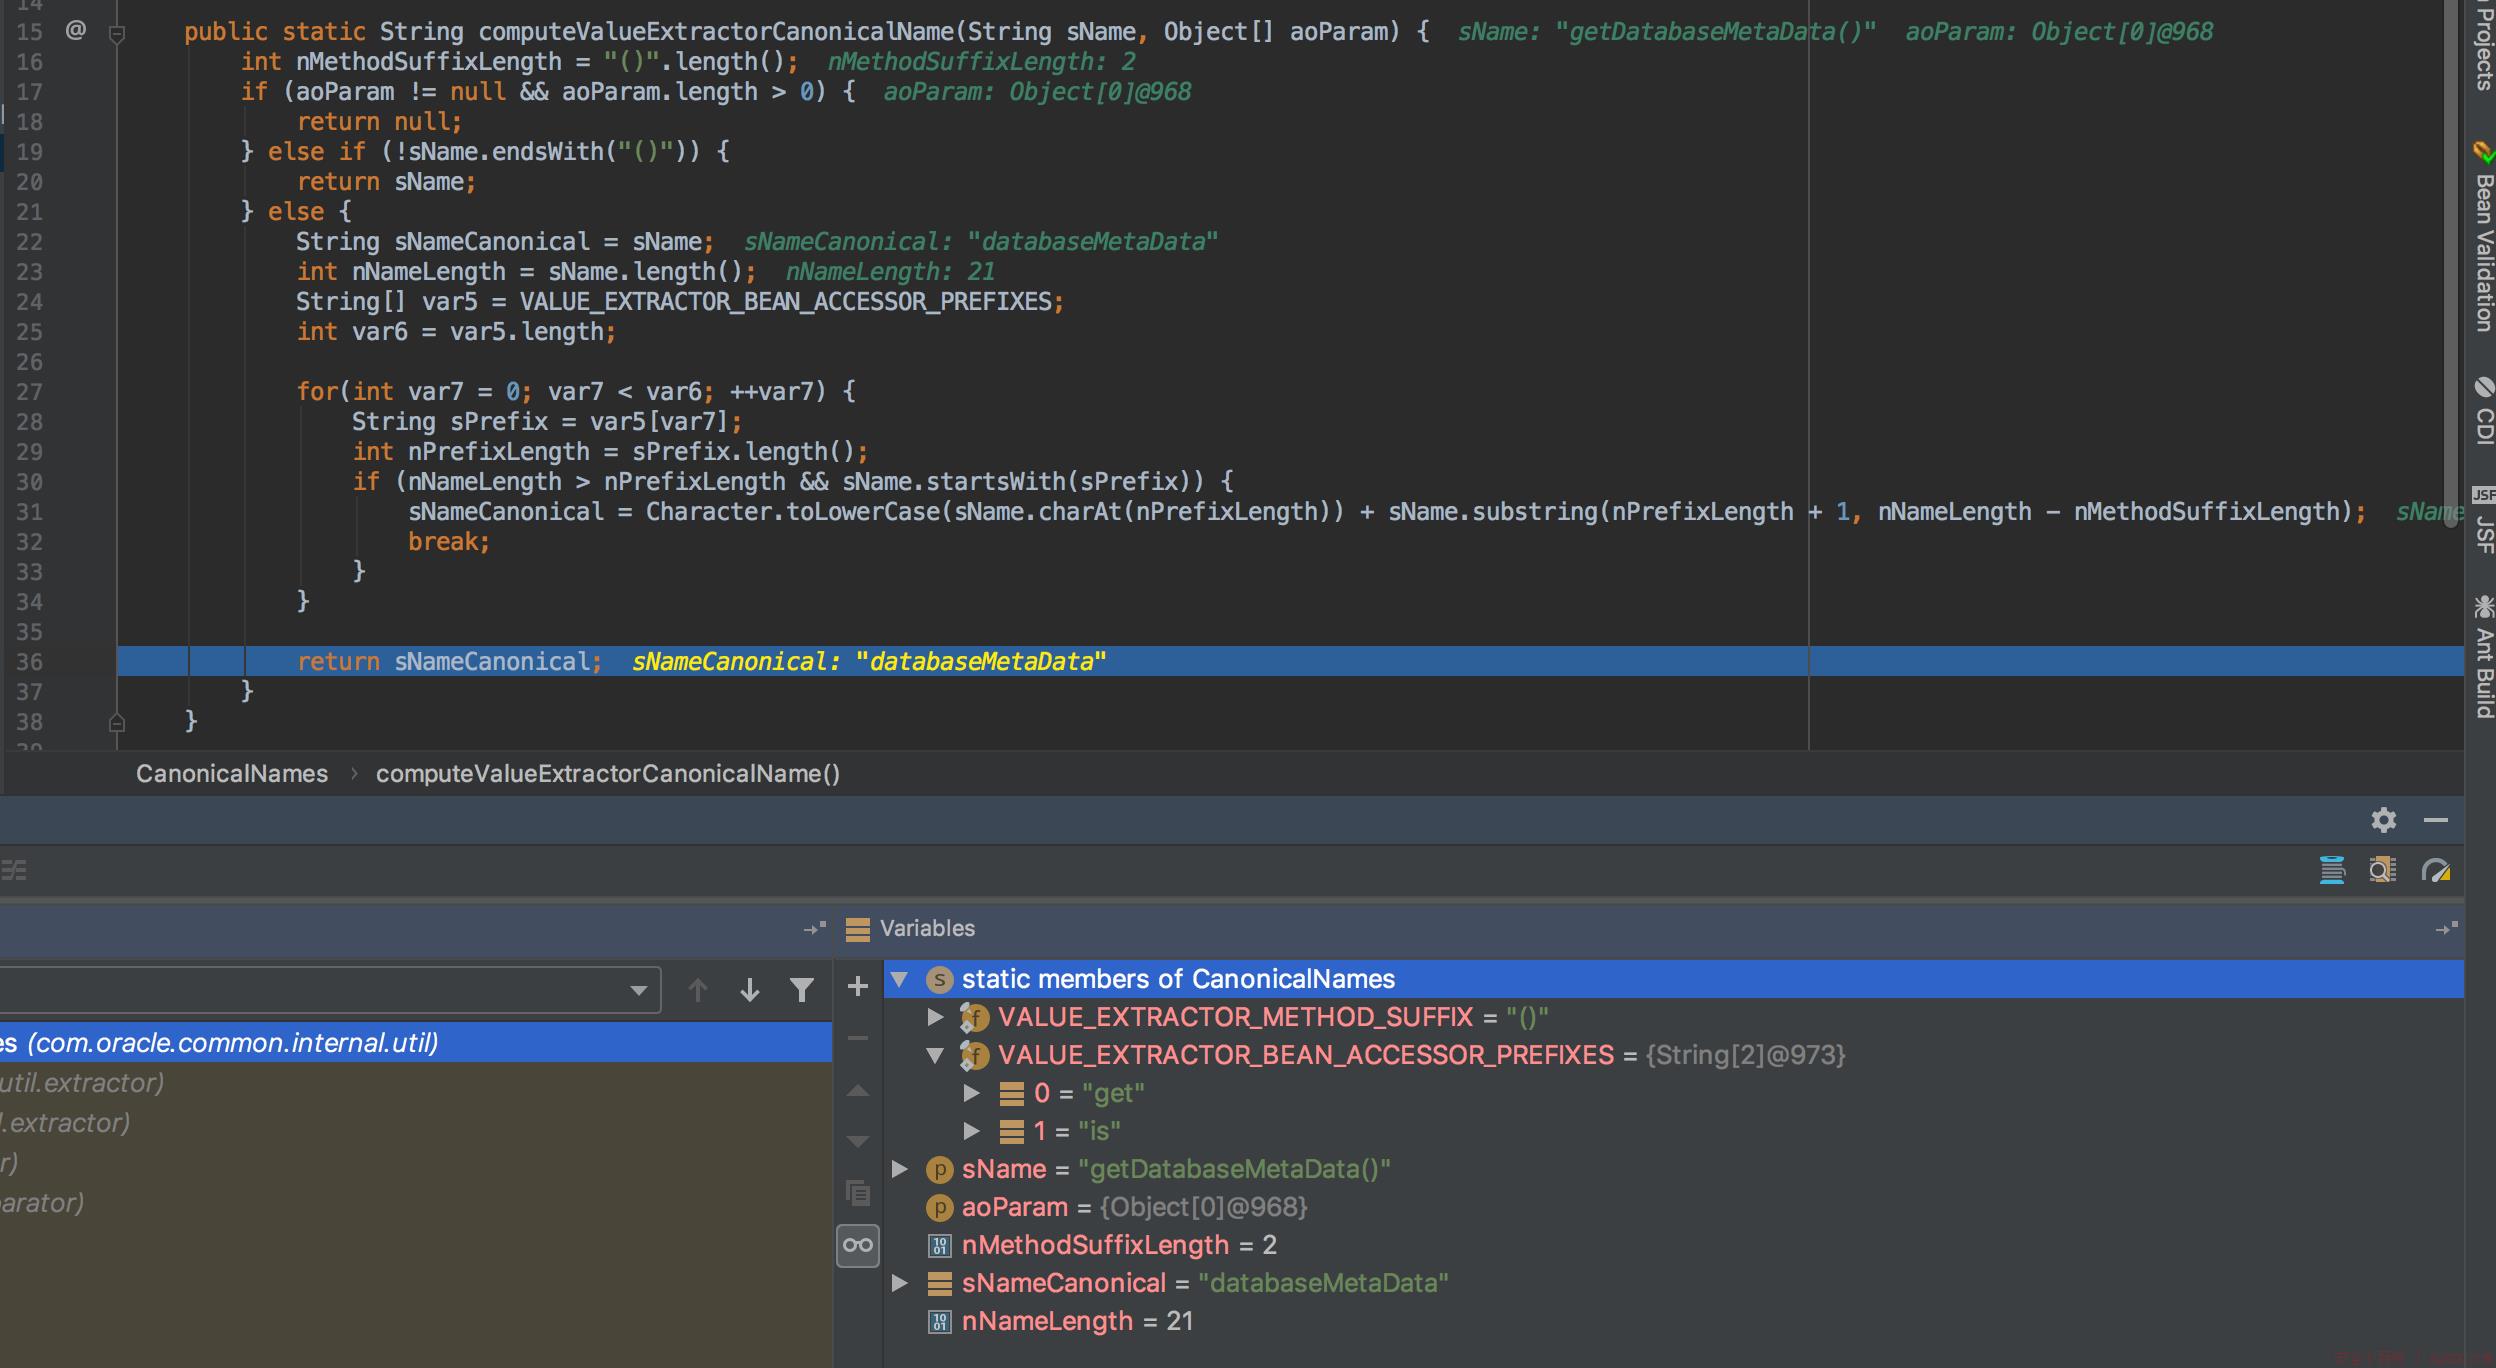Select the stack frame ending in "arator)"
This screenshot has width=2496, height=1368.
(x=416, y=1203)
